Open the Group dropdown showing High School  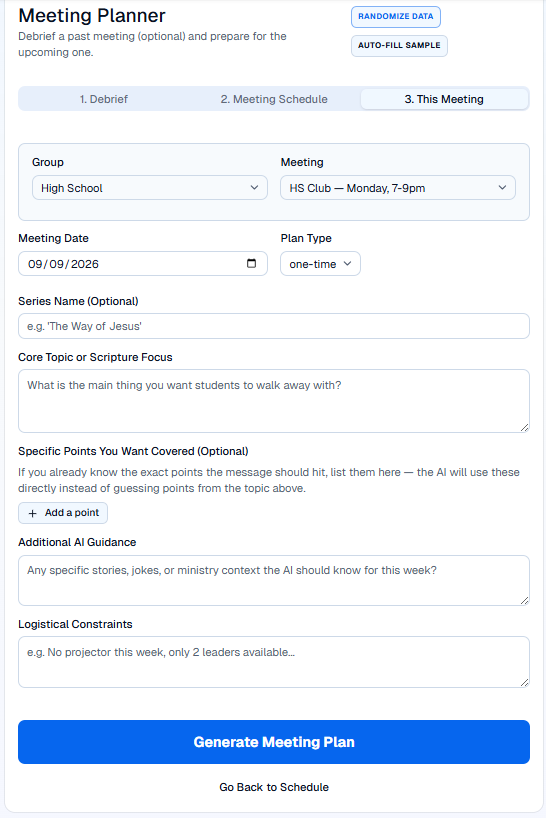[x=150, y=188]
